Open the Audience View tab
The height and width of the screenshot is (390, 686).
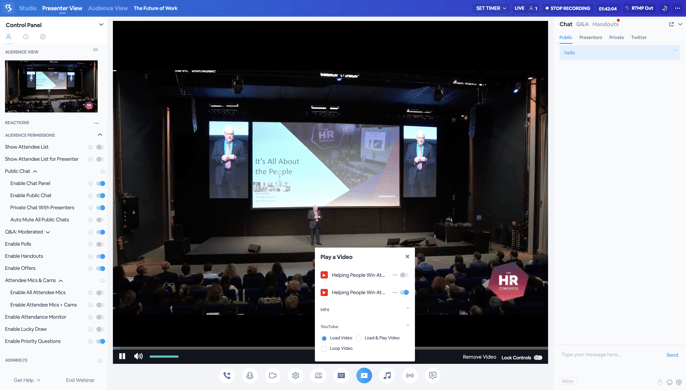(x=108, y=8)
